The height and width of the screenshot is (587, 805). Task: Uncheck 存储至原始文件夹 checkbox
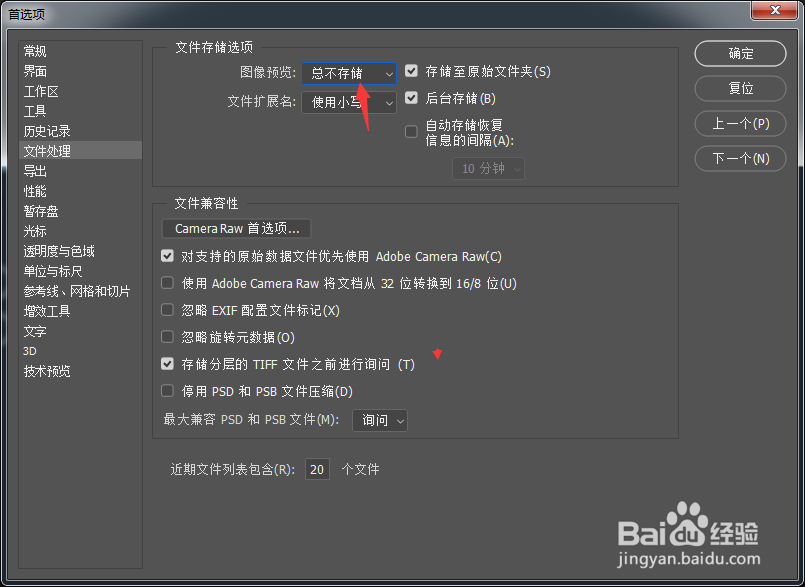(x=411, y=70)
